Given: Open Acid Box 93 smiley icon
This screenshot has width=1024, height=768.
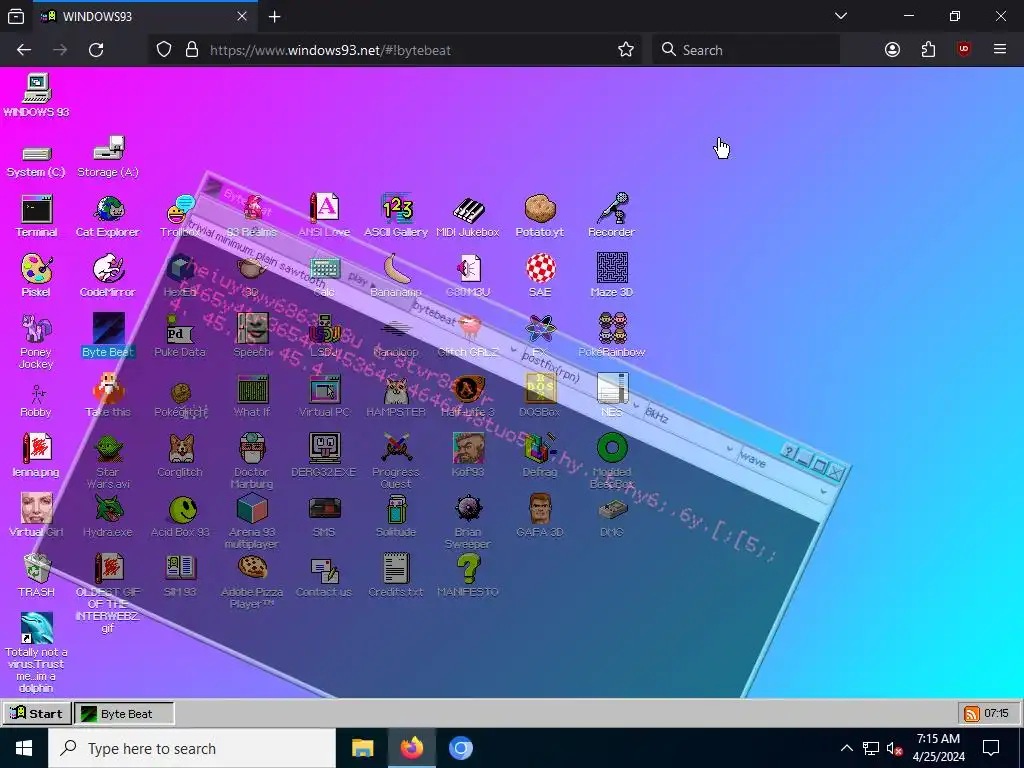Looking at the screenshot, I should (x=182, y=509).
